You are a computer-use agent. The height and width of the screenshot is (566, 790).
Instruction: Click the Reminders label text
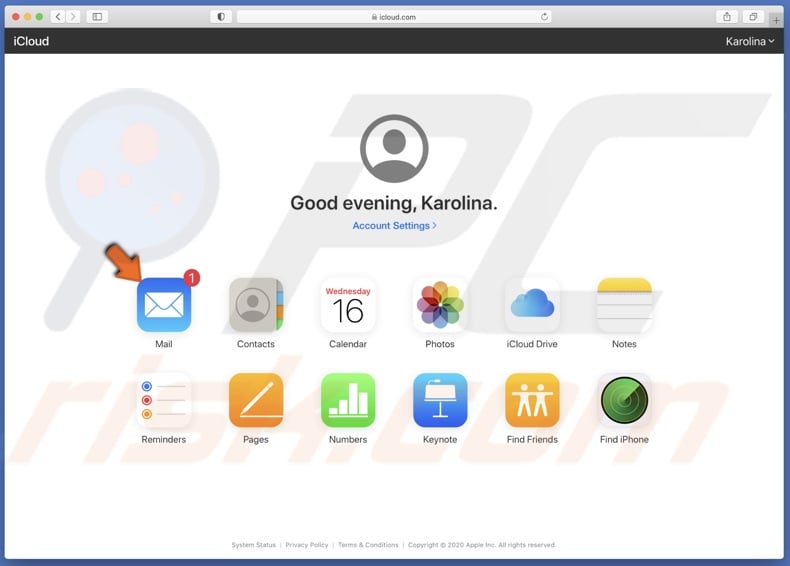pyautogui.click(x=164, y=439)
